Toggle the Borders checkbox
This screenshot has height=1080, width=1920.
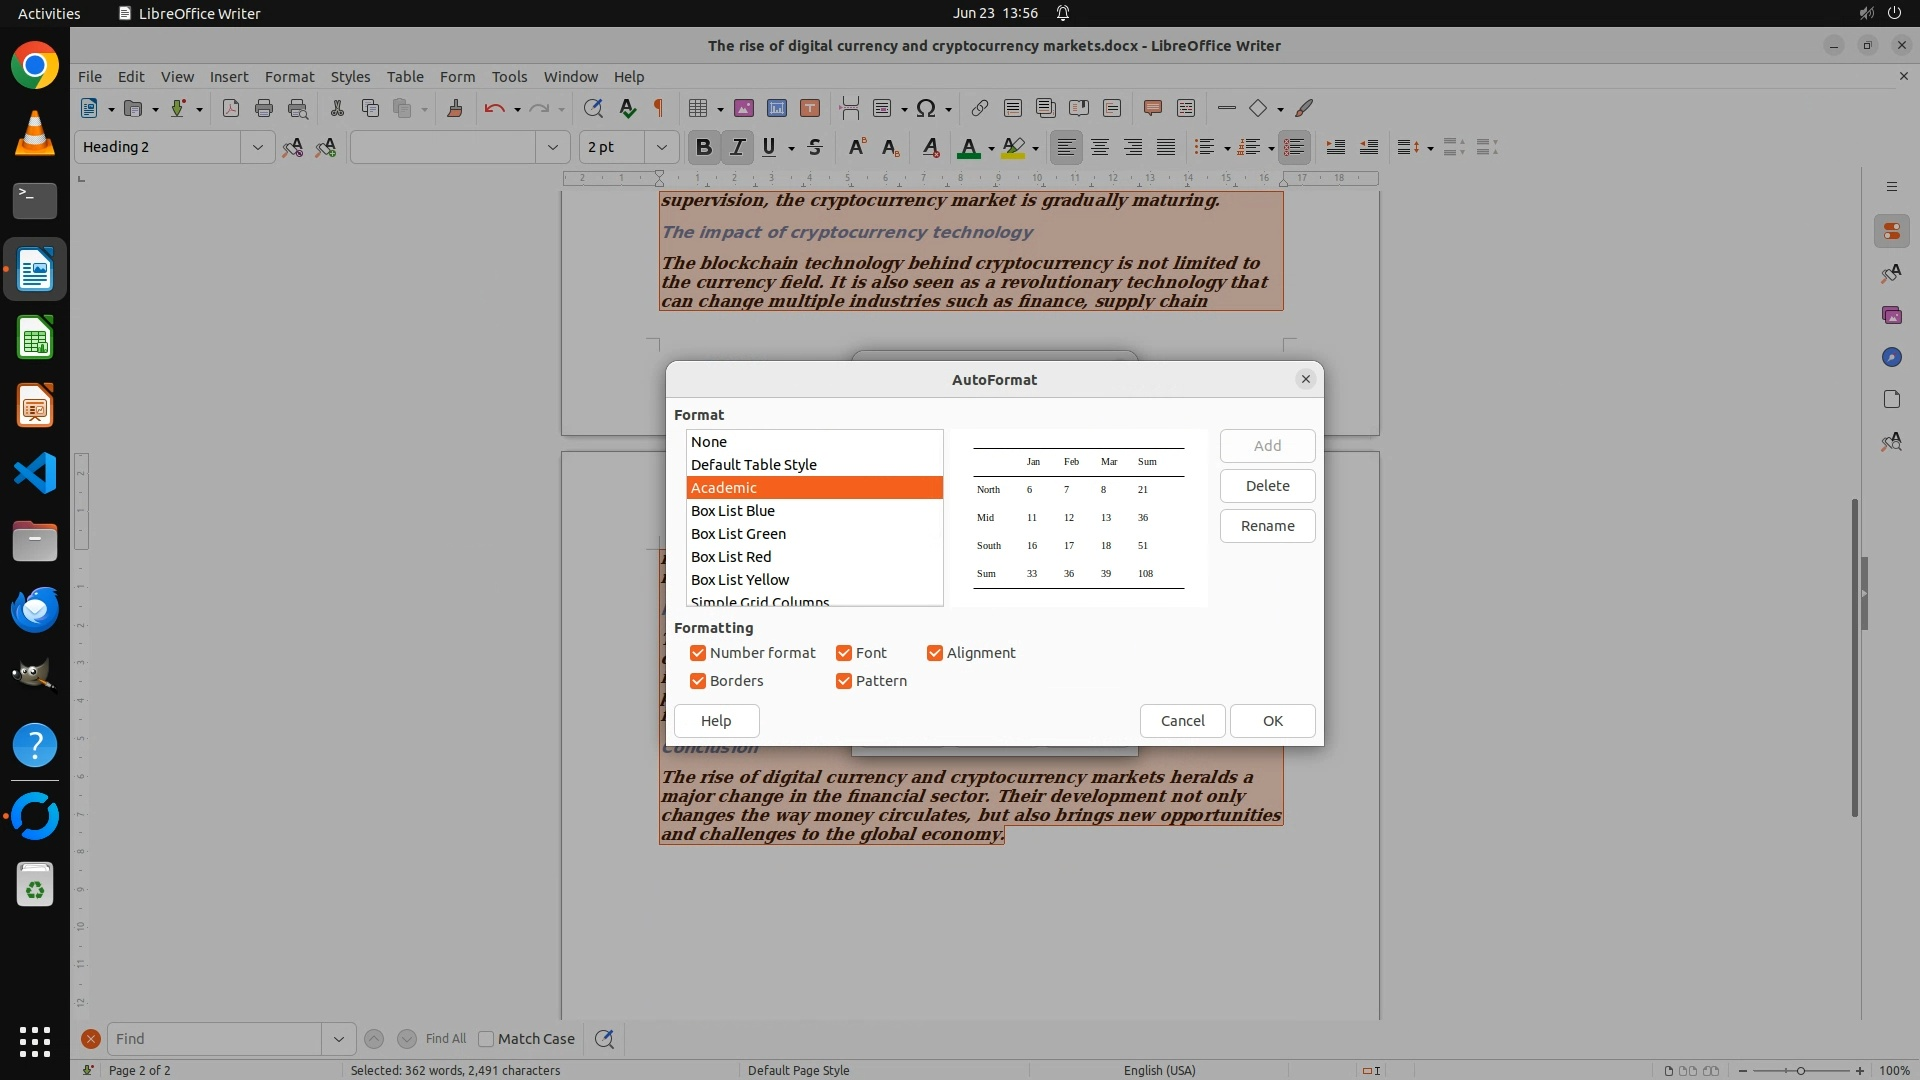point(698,681)
